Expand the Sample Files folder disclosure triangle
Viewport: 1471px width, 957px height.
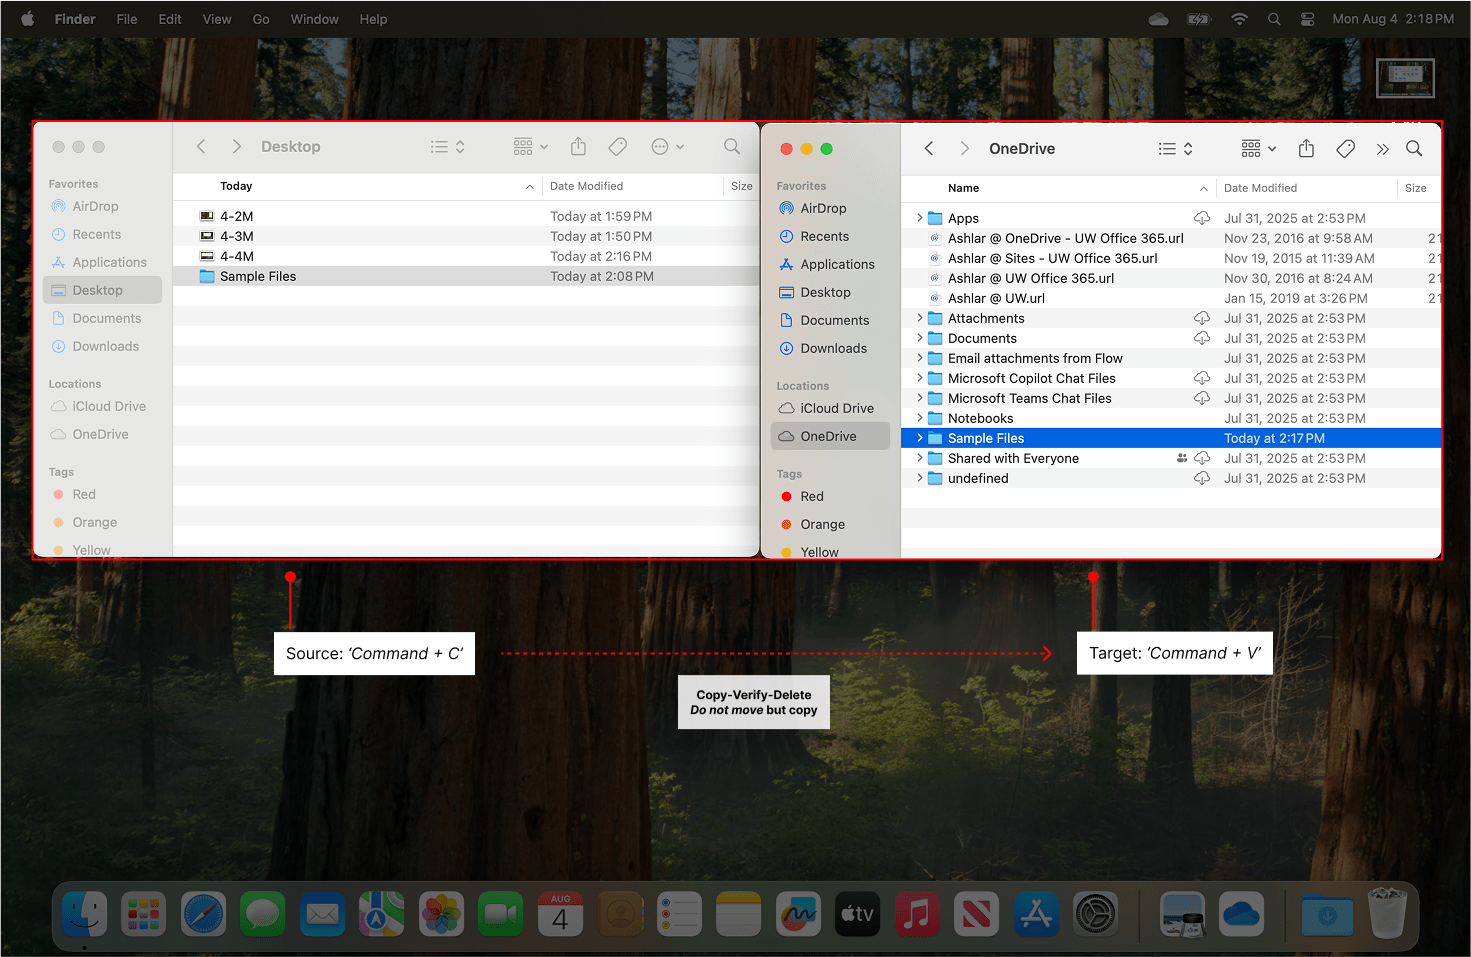click(919, 438)
